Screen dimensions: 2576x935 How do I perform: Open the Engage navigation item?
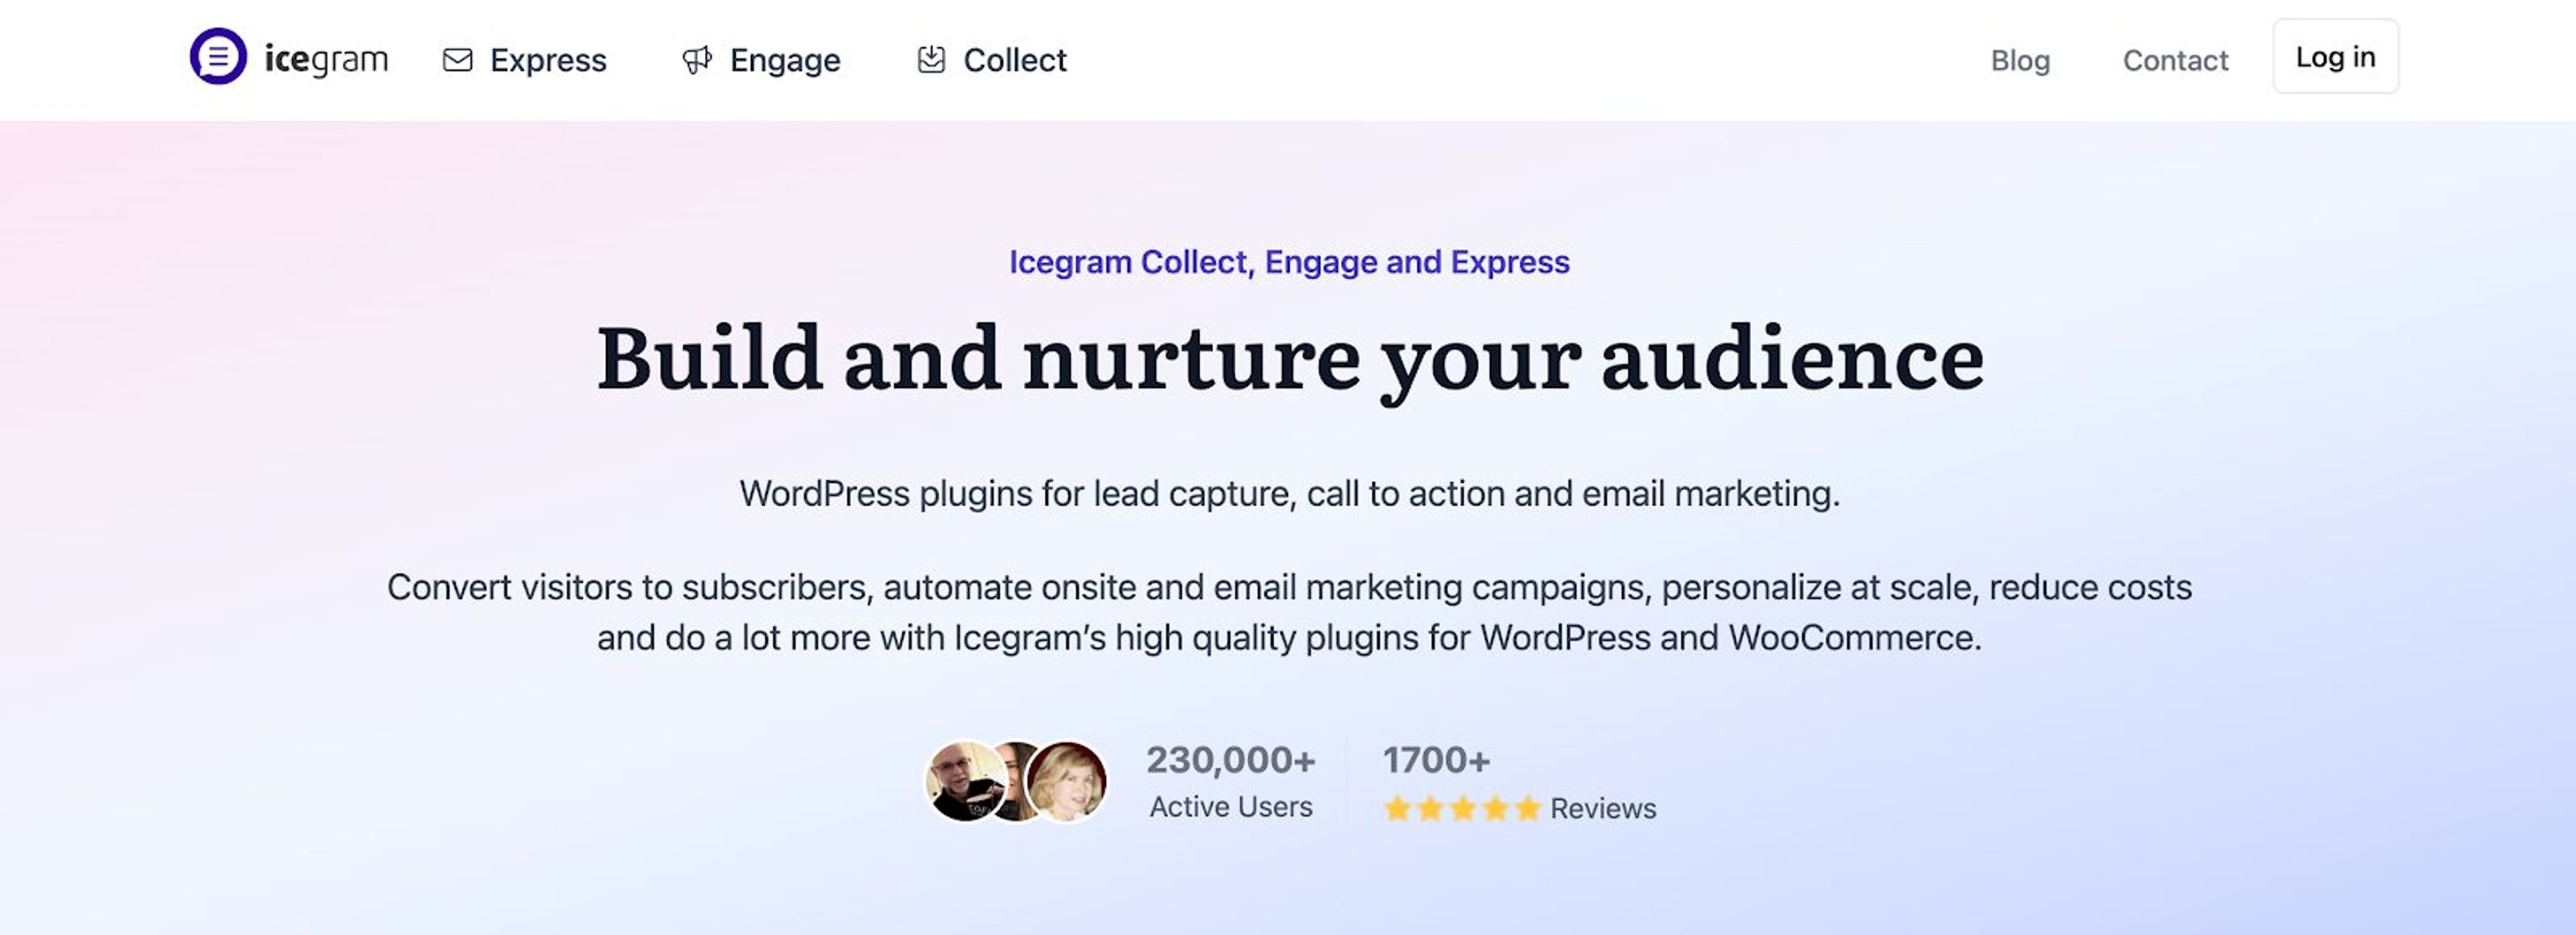[x=785, y=60]
